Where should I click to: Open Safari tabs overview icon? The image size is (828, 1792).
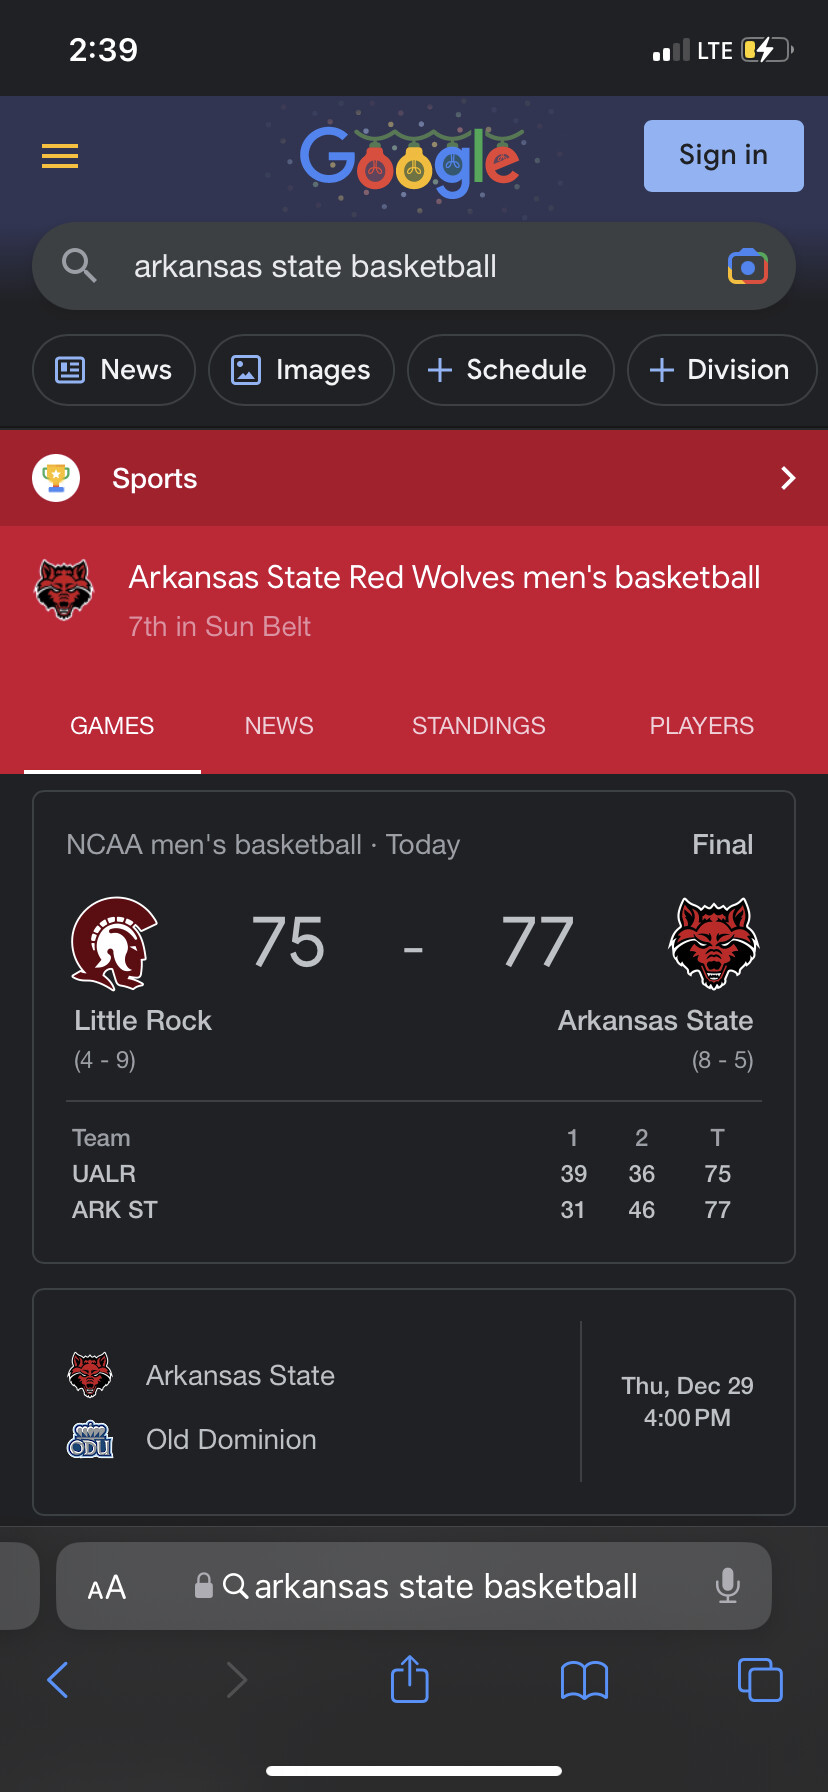pyautogui.click(x=760, y=1679)
